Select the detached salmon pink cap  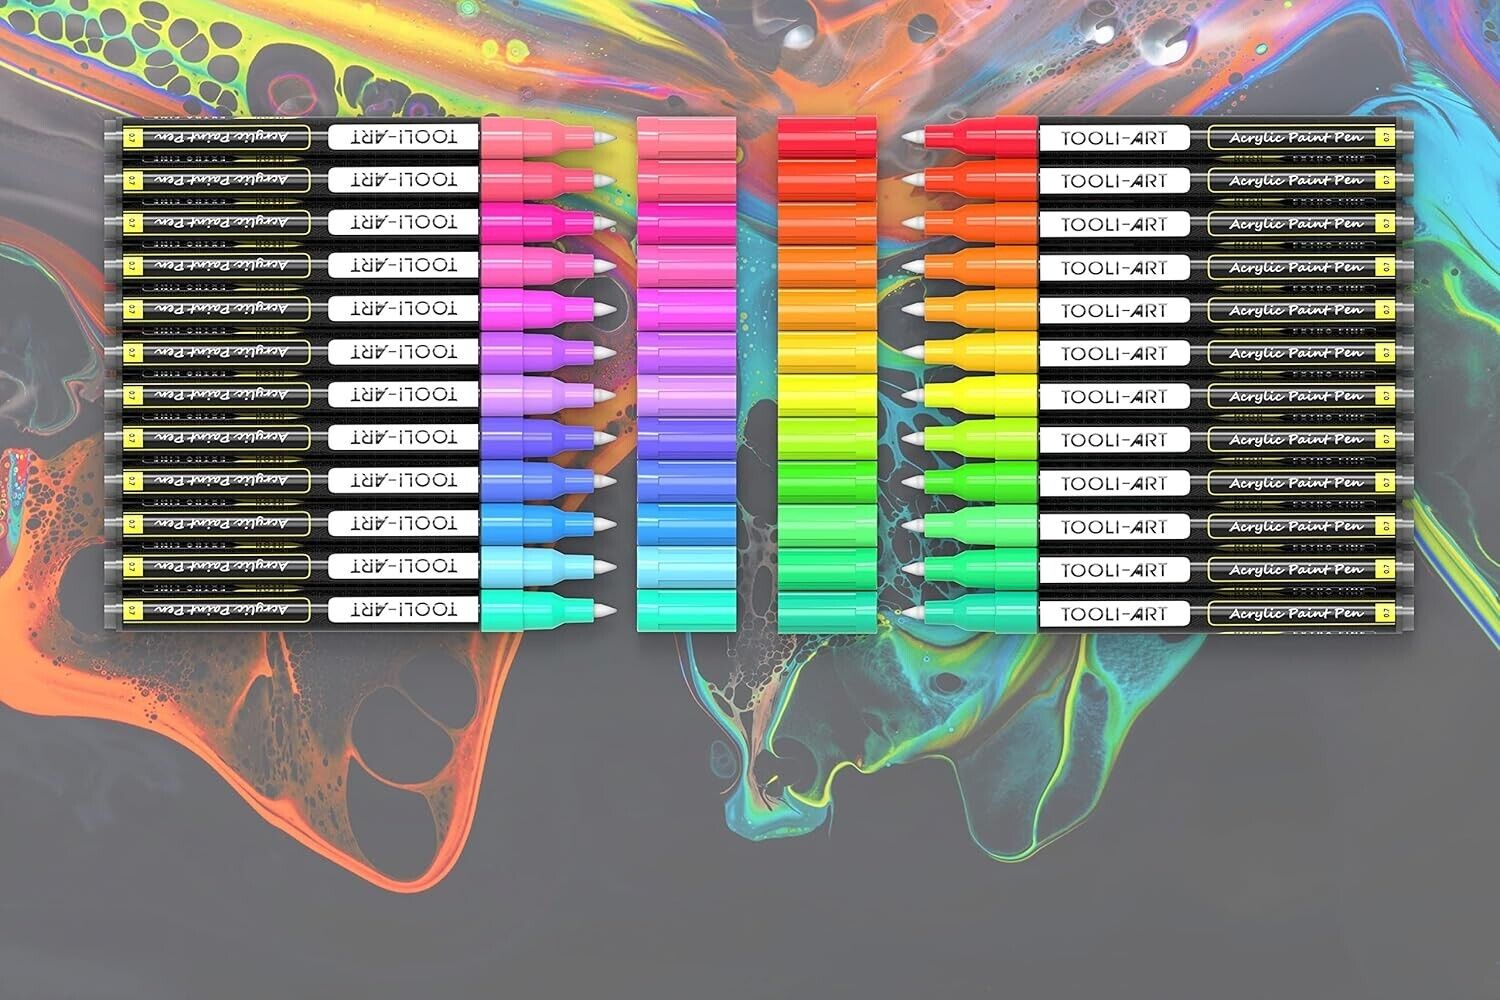(x=686, y=137)
